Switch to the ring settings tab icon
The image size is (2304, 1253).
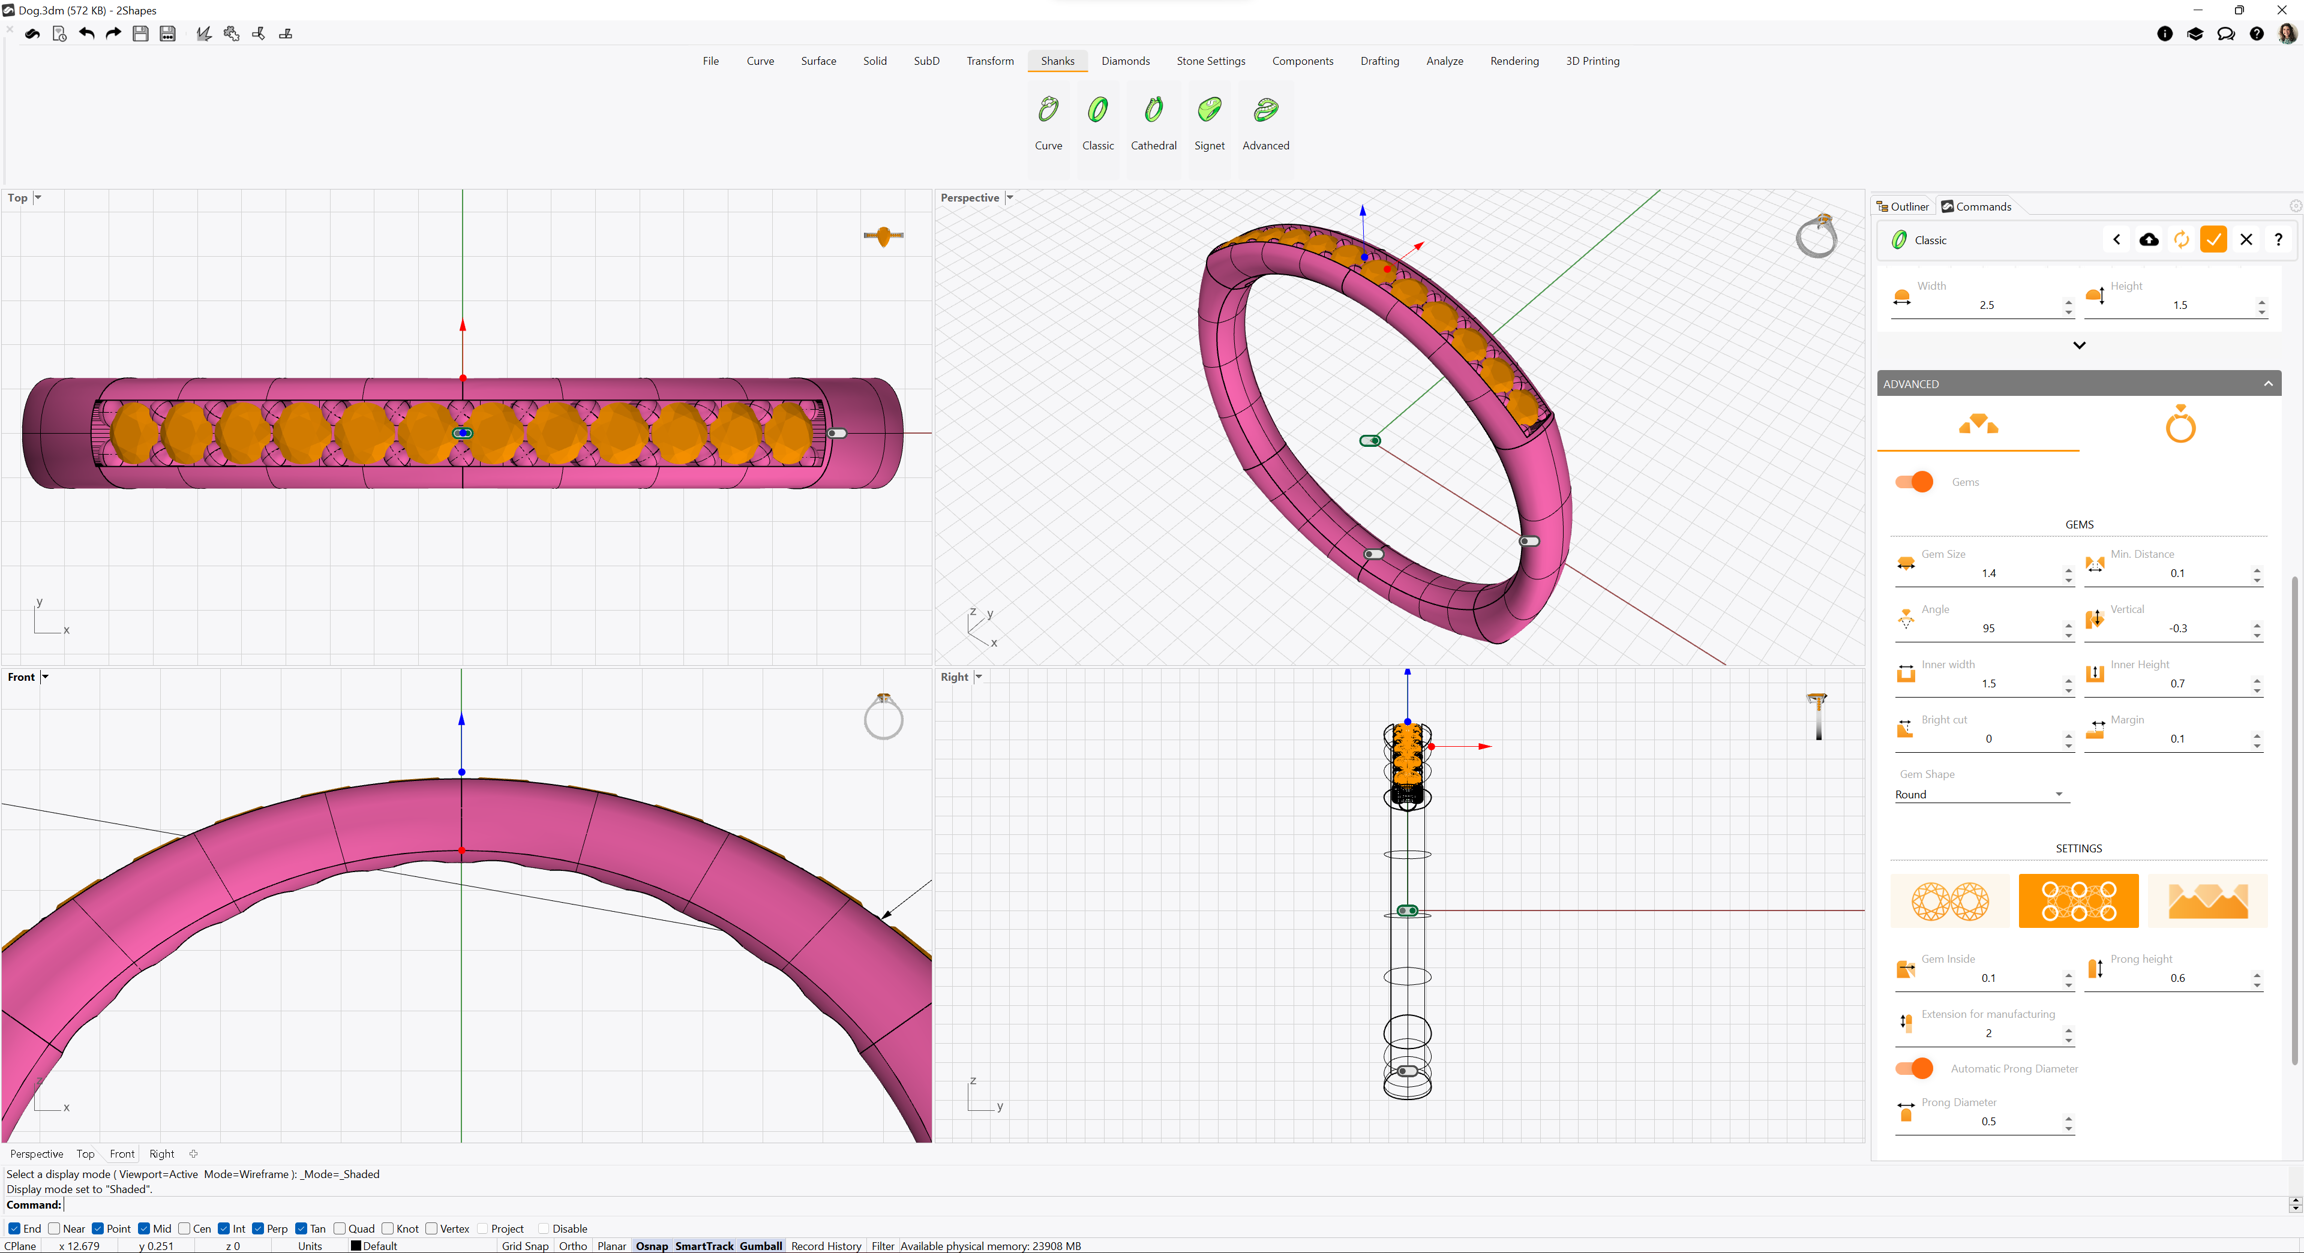coord(2180,426)
